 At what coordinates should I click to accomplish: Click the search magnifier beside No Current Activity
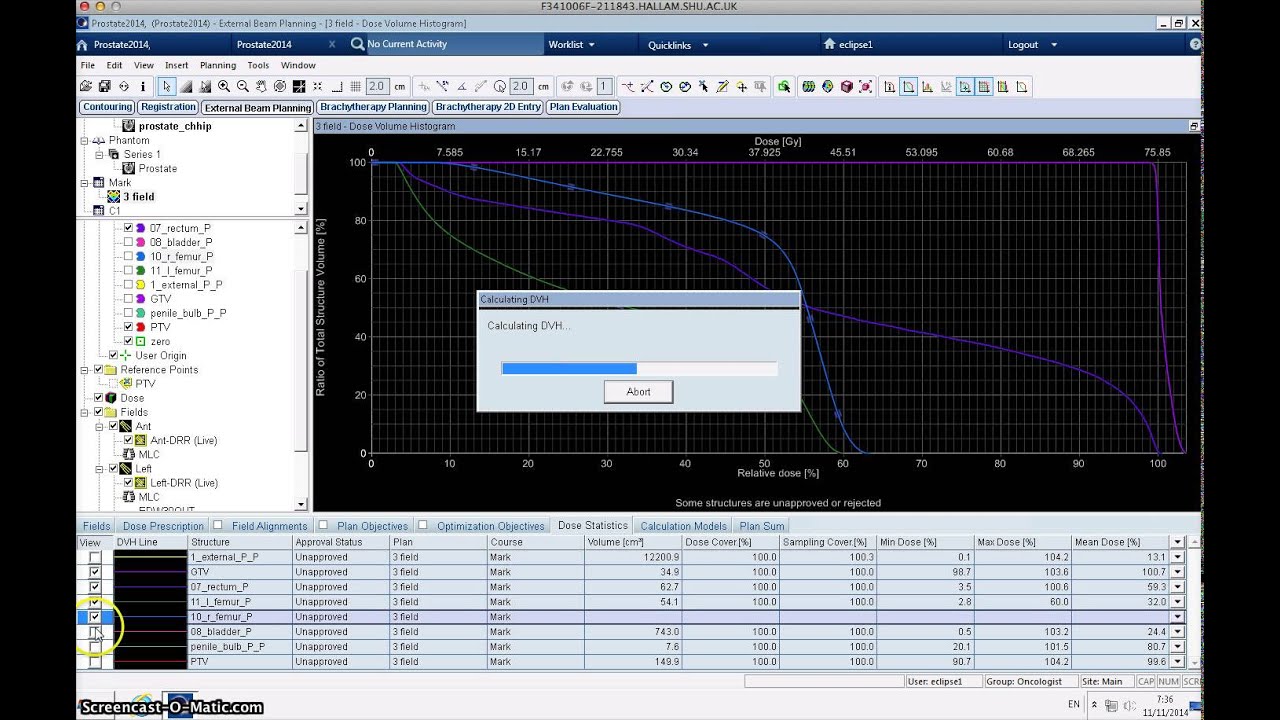[358, 44]
